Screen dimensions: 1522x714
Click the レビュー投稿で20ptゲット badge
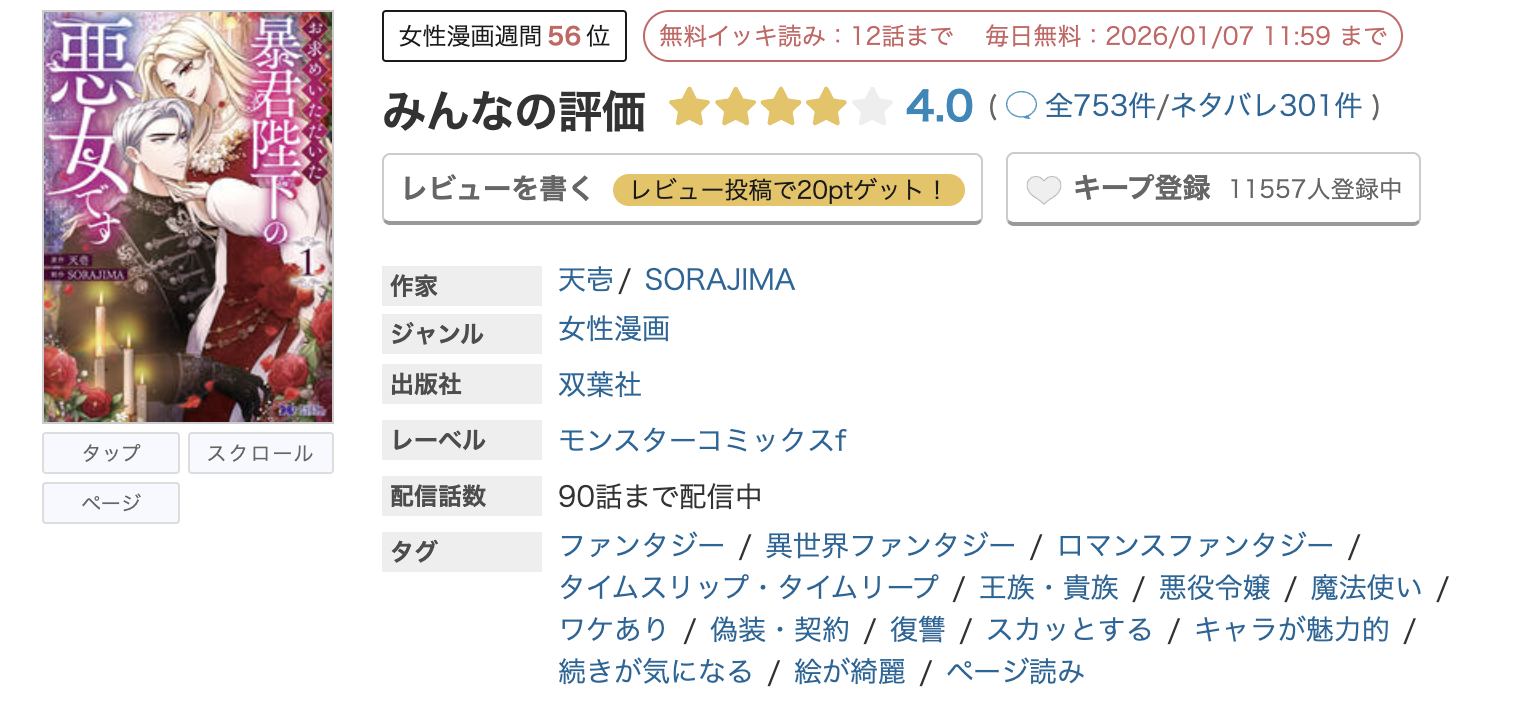(x=789, y=189)
